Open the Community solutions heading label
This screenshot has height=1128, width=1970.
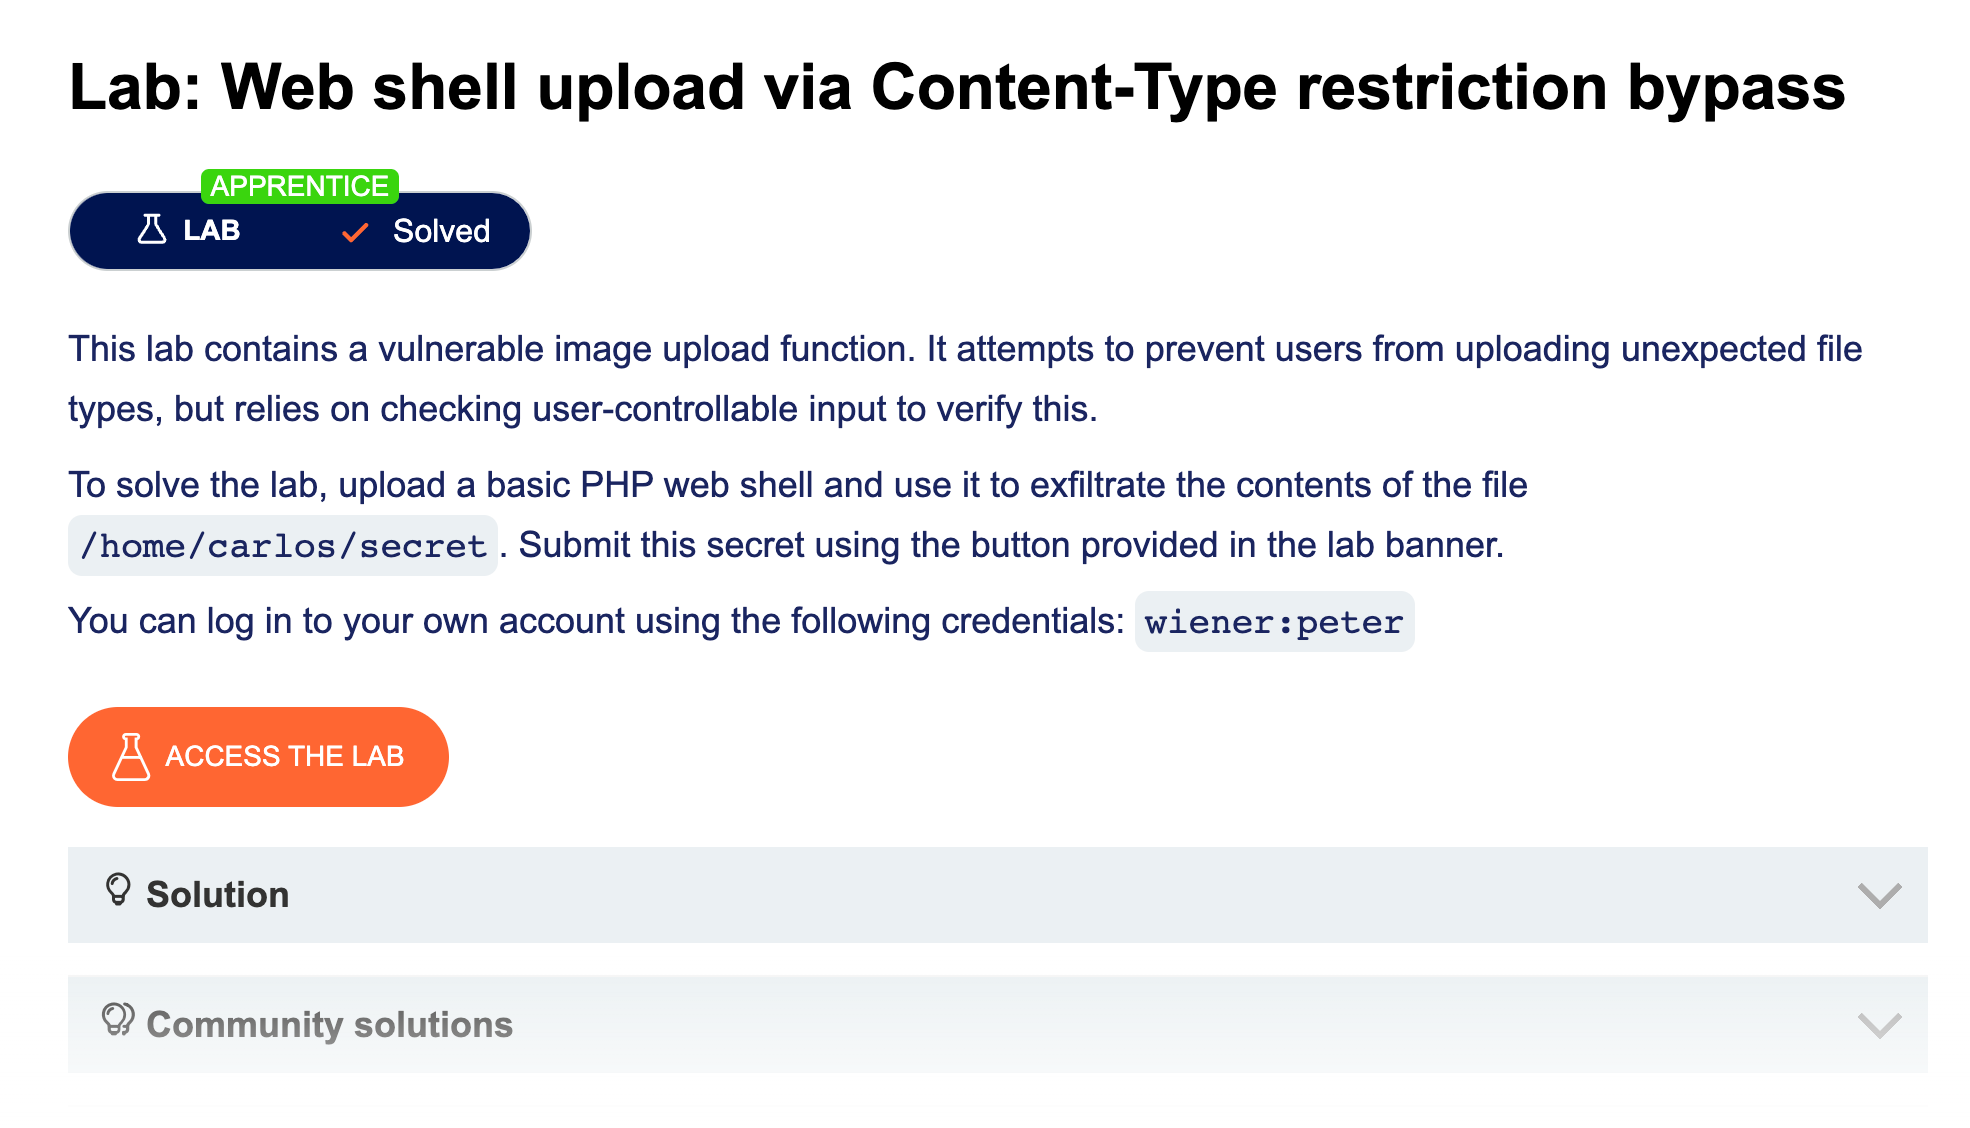pos(329,1025)
